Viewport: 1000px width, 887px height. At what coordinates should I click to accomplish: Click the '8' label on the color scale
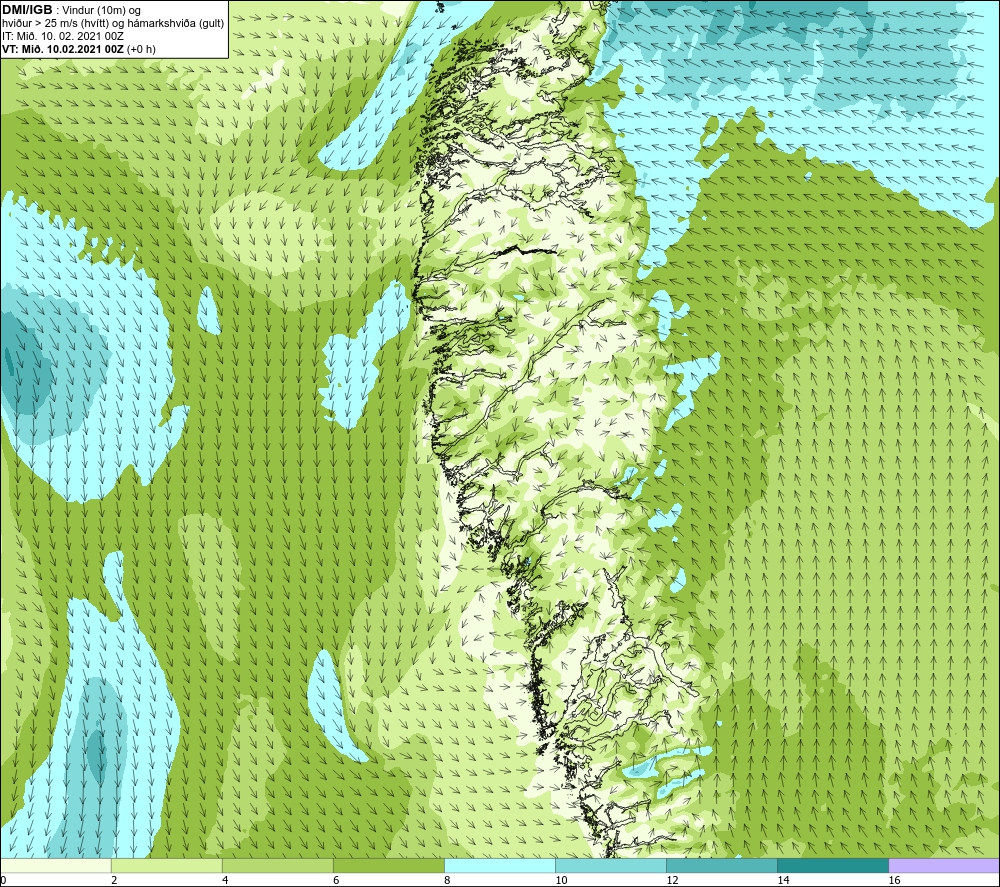click(x=447, y=880)
